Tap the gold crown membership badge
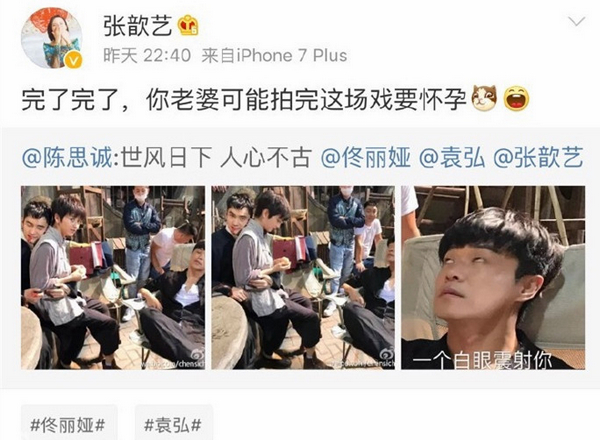Image resolution: width=600 pixels, height=440 pixels. pos(188,26)
